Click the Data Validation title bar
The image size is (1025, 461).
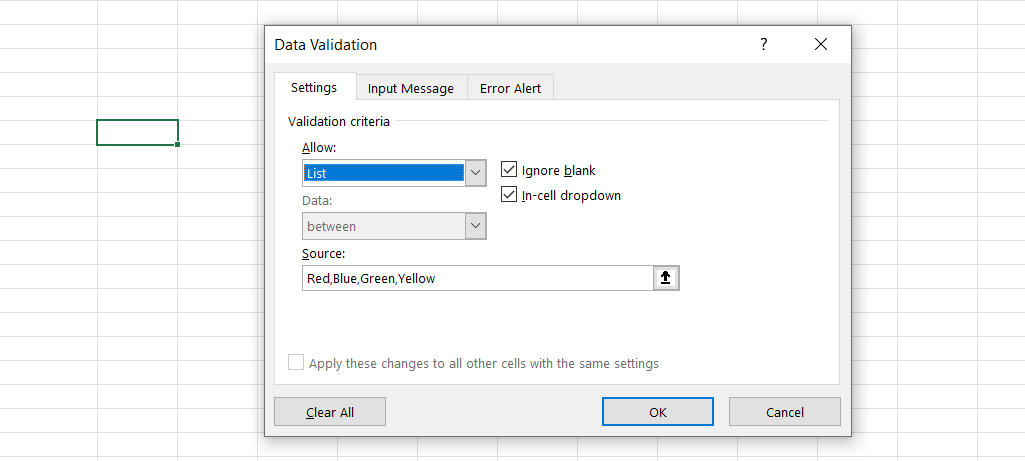click(x=500, y=45)
